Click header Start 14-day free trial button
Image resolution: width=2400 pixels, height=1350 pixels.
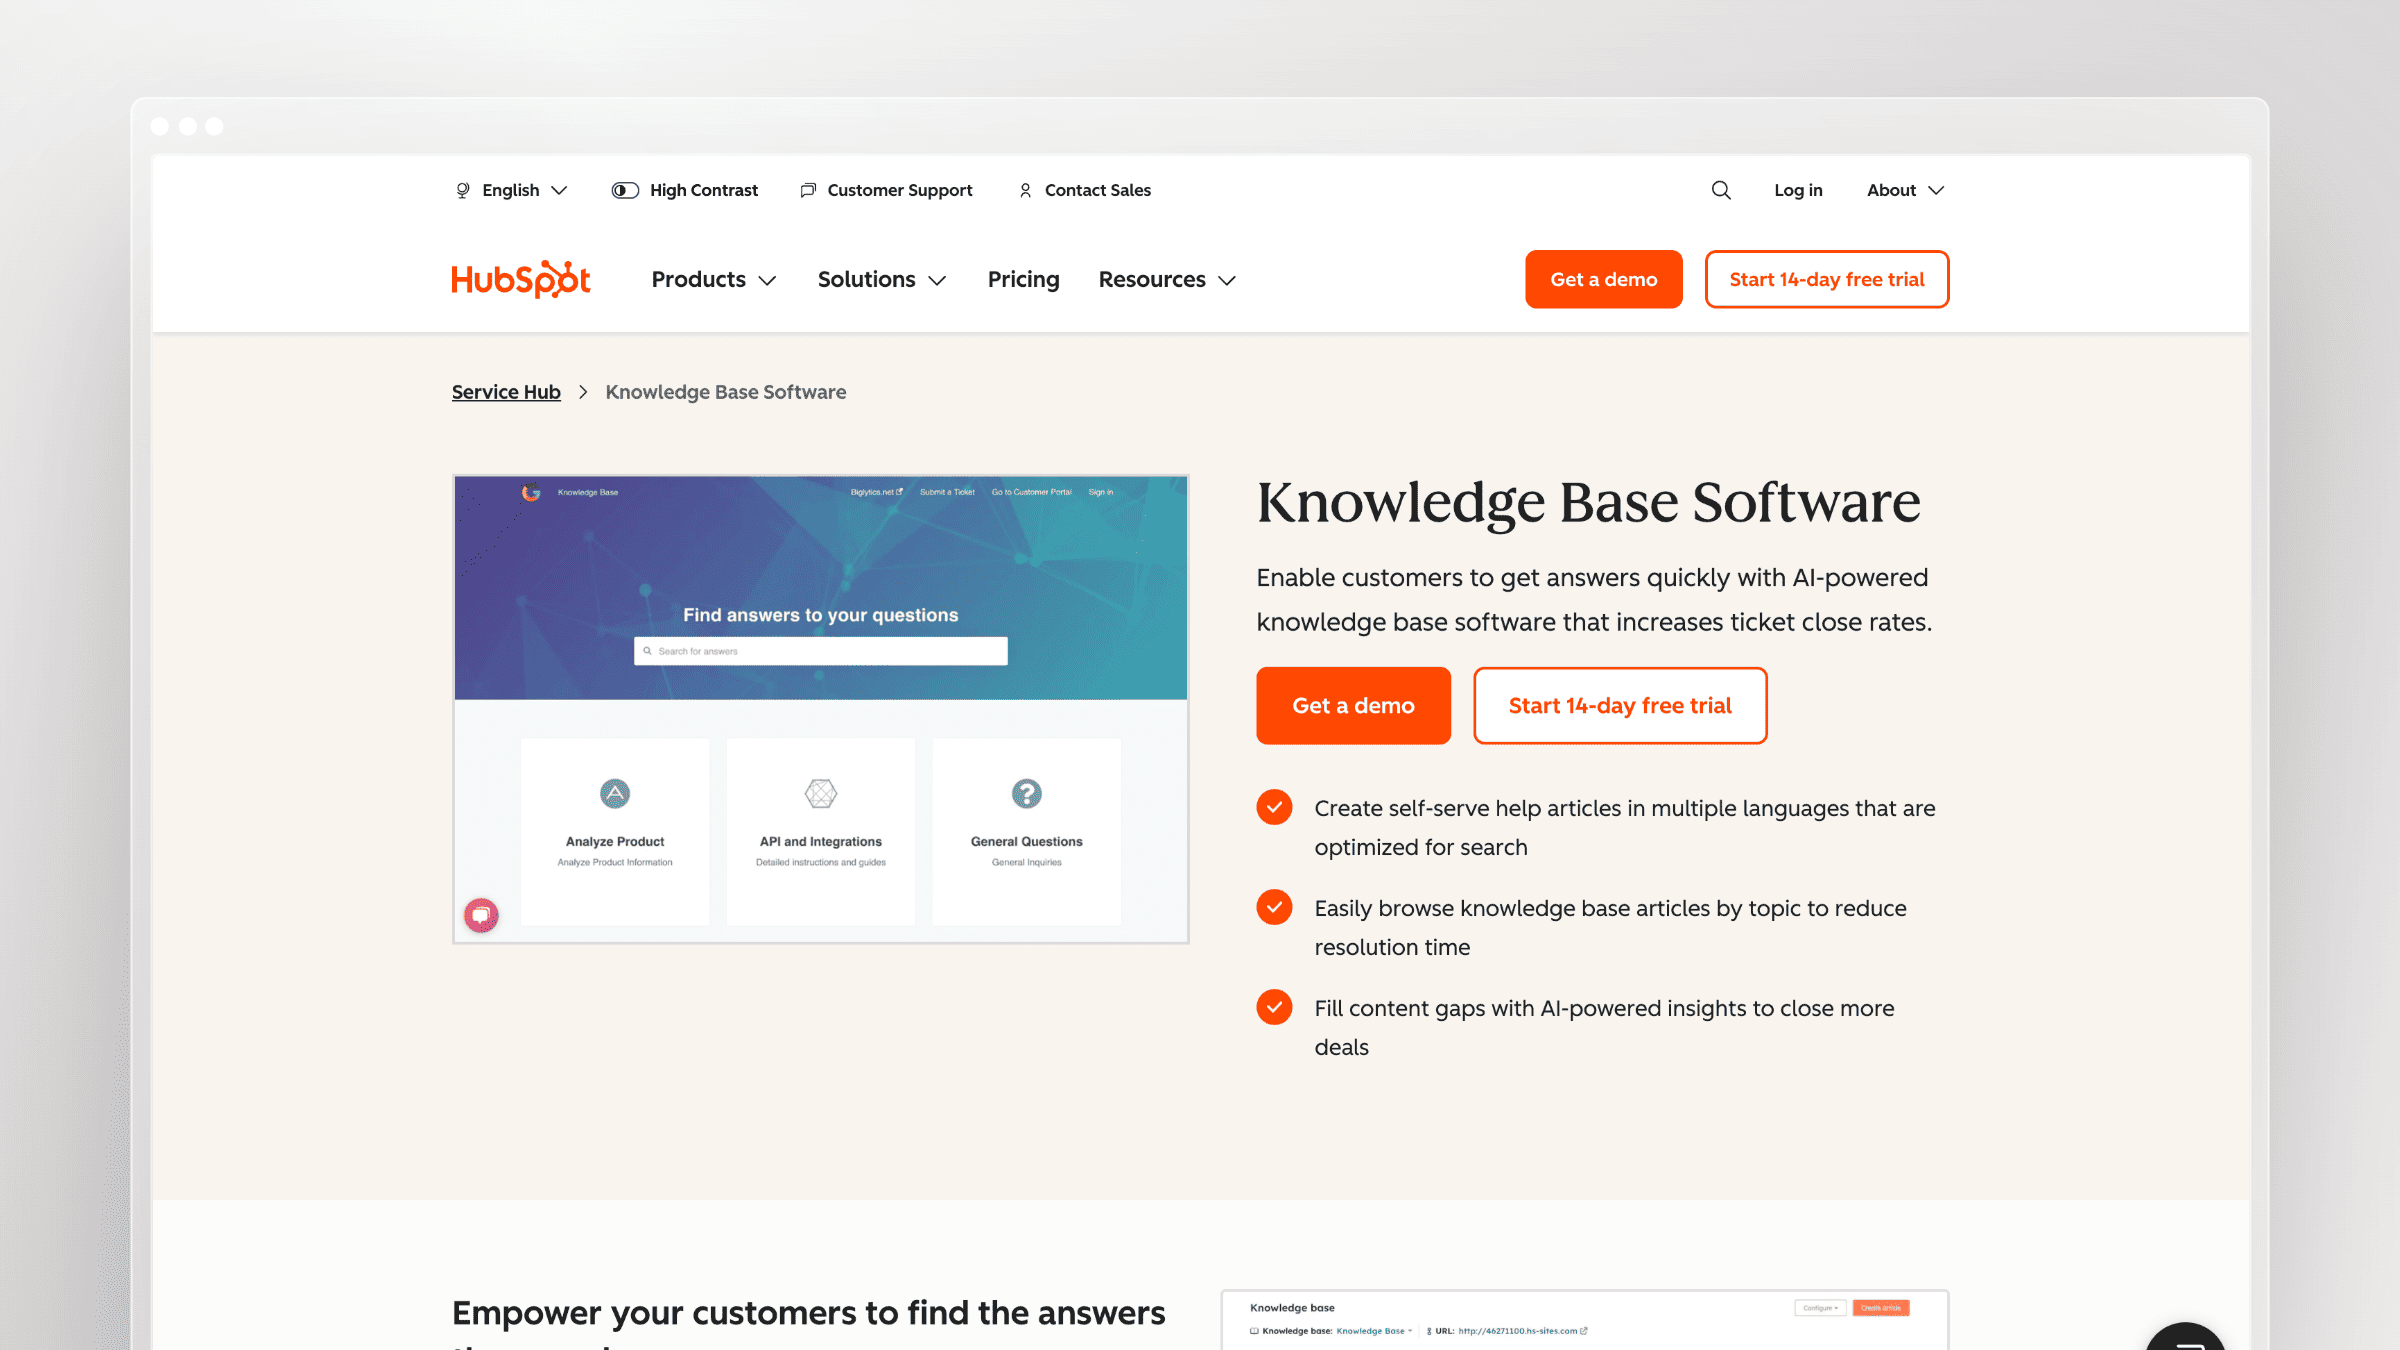1826,279
